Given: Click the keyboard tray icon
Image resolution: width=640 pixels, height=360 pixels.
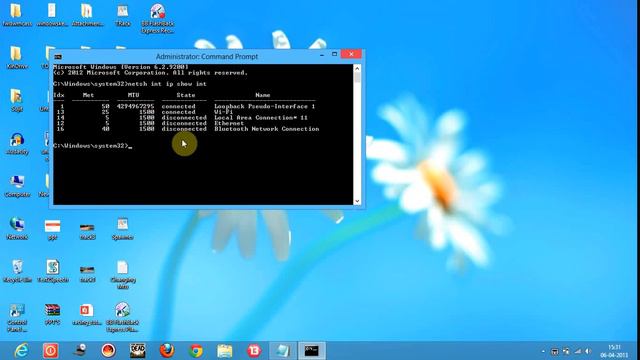Looking at the screenshot, I should click(555, 351).
